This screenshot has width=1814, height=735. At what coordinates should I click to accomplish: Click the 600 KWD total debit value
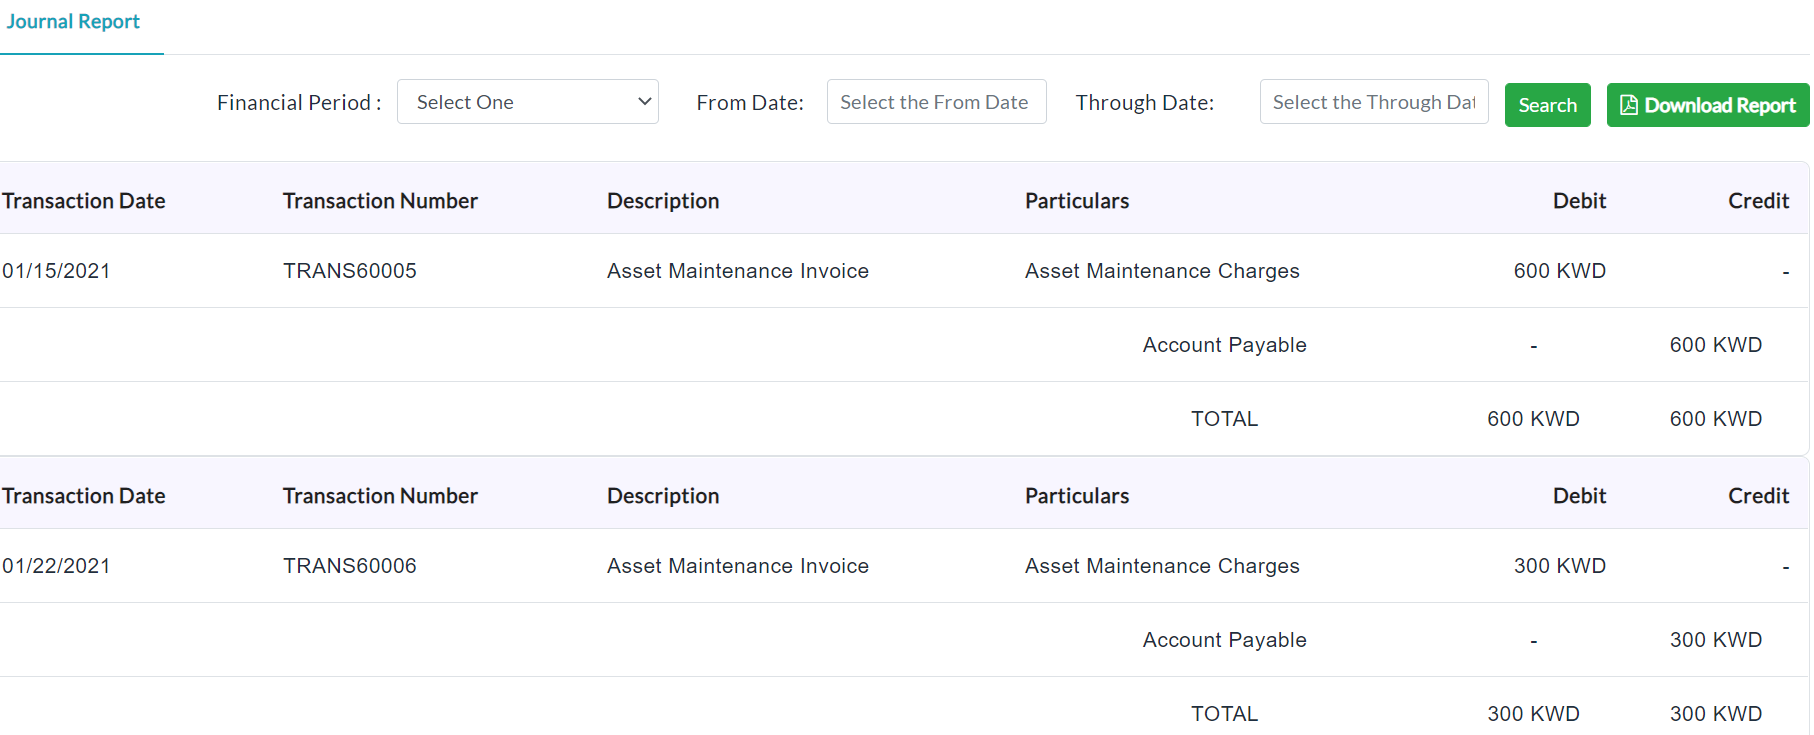pos(1533,419)
